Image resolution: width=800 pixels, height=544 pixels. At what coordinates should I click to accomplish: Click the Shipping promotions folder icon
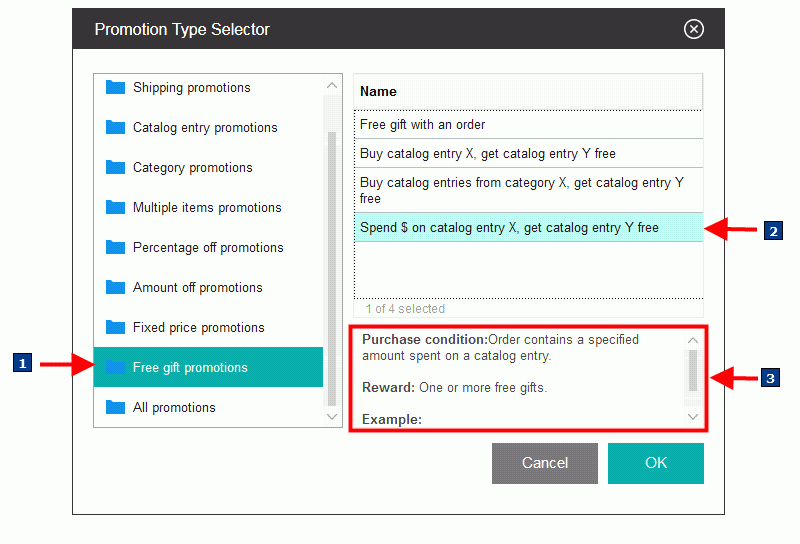(115, 87)
